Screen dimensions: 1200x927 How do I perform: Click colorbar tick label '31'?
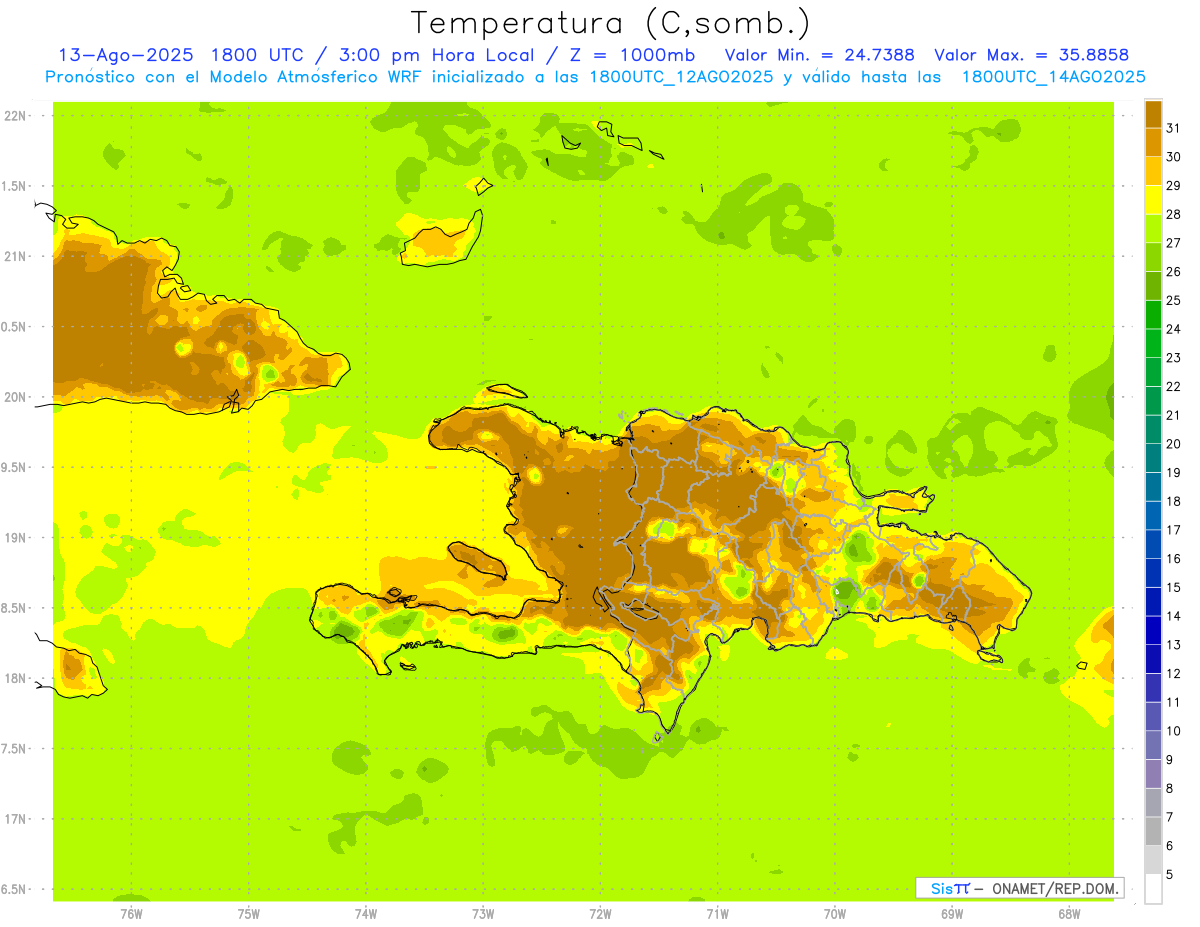tap(1173, 128)
